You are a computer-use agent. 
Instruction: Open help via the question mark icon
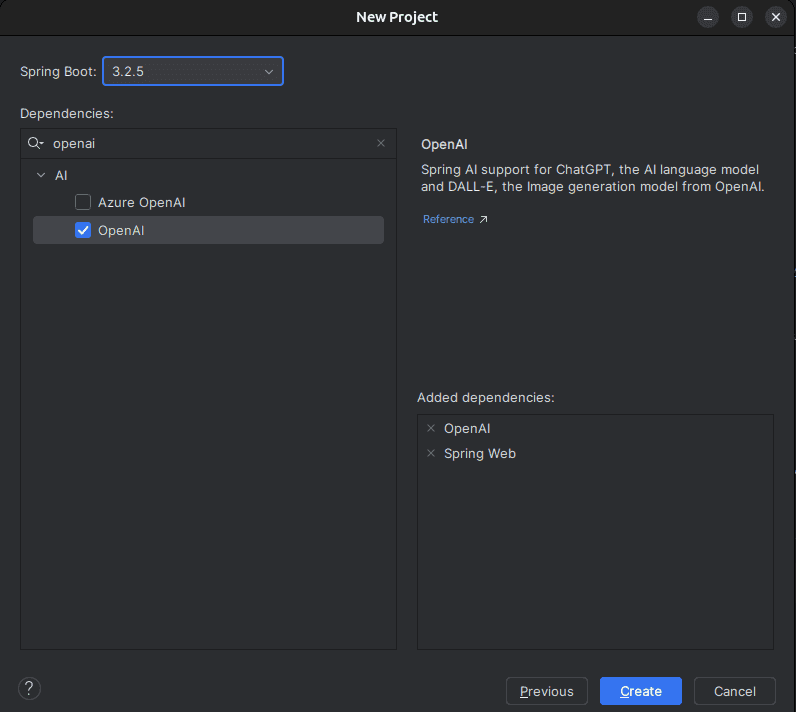(29, 688)
